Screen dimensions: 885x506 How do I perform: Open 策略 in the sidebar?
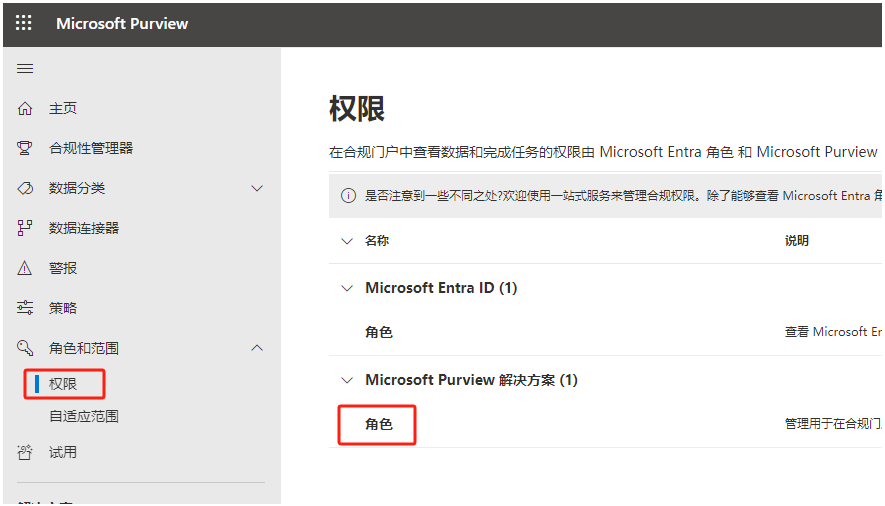tap(63, 308)
